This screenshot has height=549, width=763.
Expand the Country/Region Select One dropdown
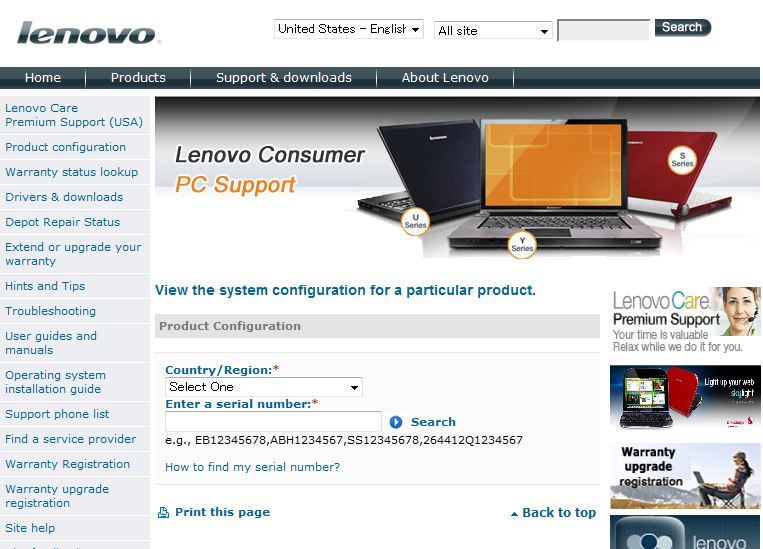click(x=264, y=387)
